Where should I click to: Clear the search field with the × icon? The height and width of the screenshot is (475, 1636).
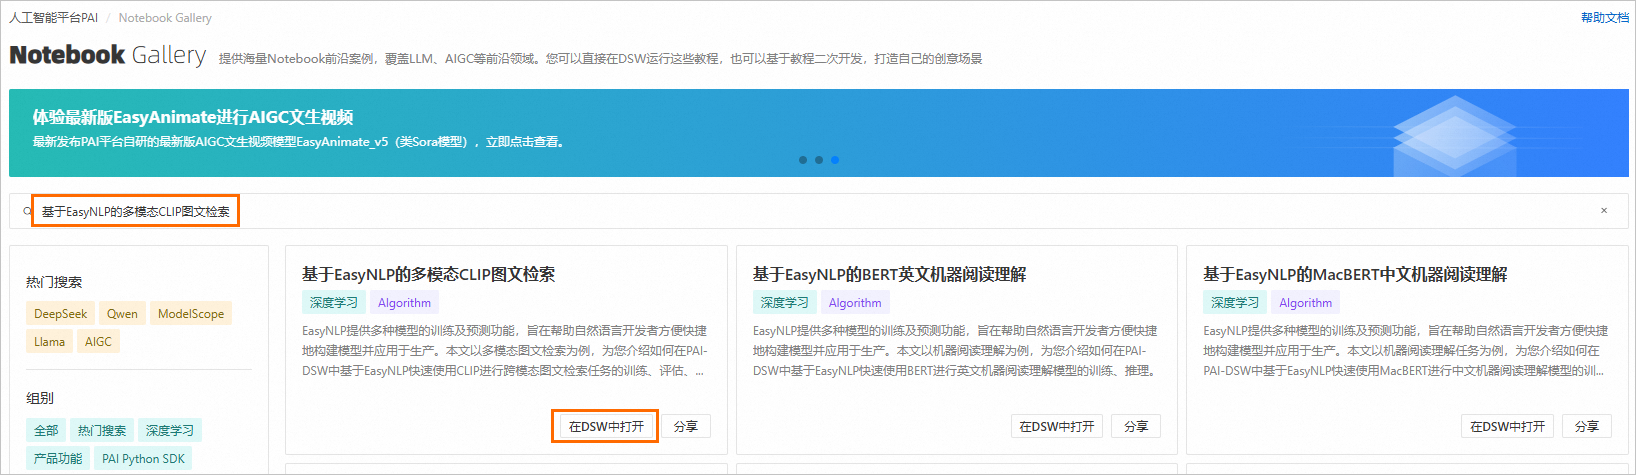coord(1604,211)
